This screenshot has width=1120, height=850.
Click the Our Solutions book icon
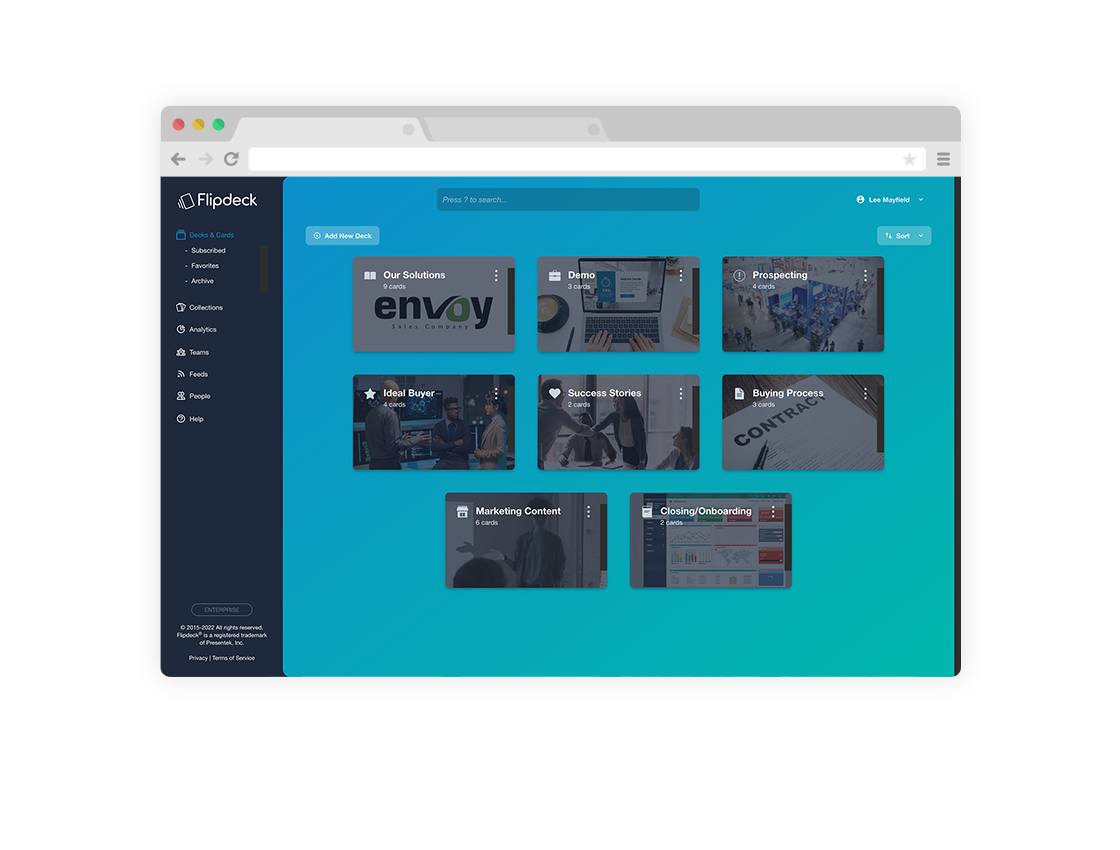click(370, 276)
